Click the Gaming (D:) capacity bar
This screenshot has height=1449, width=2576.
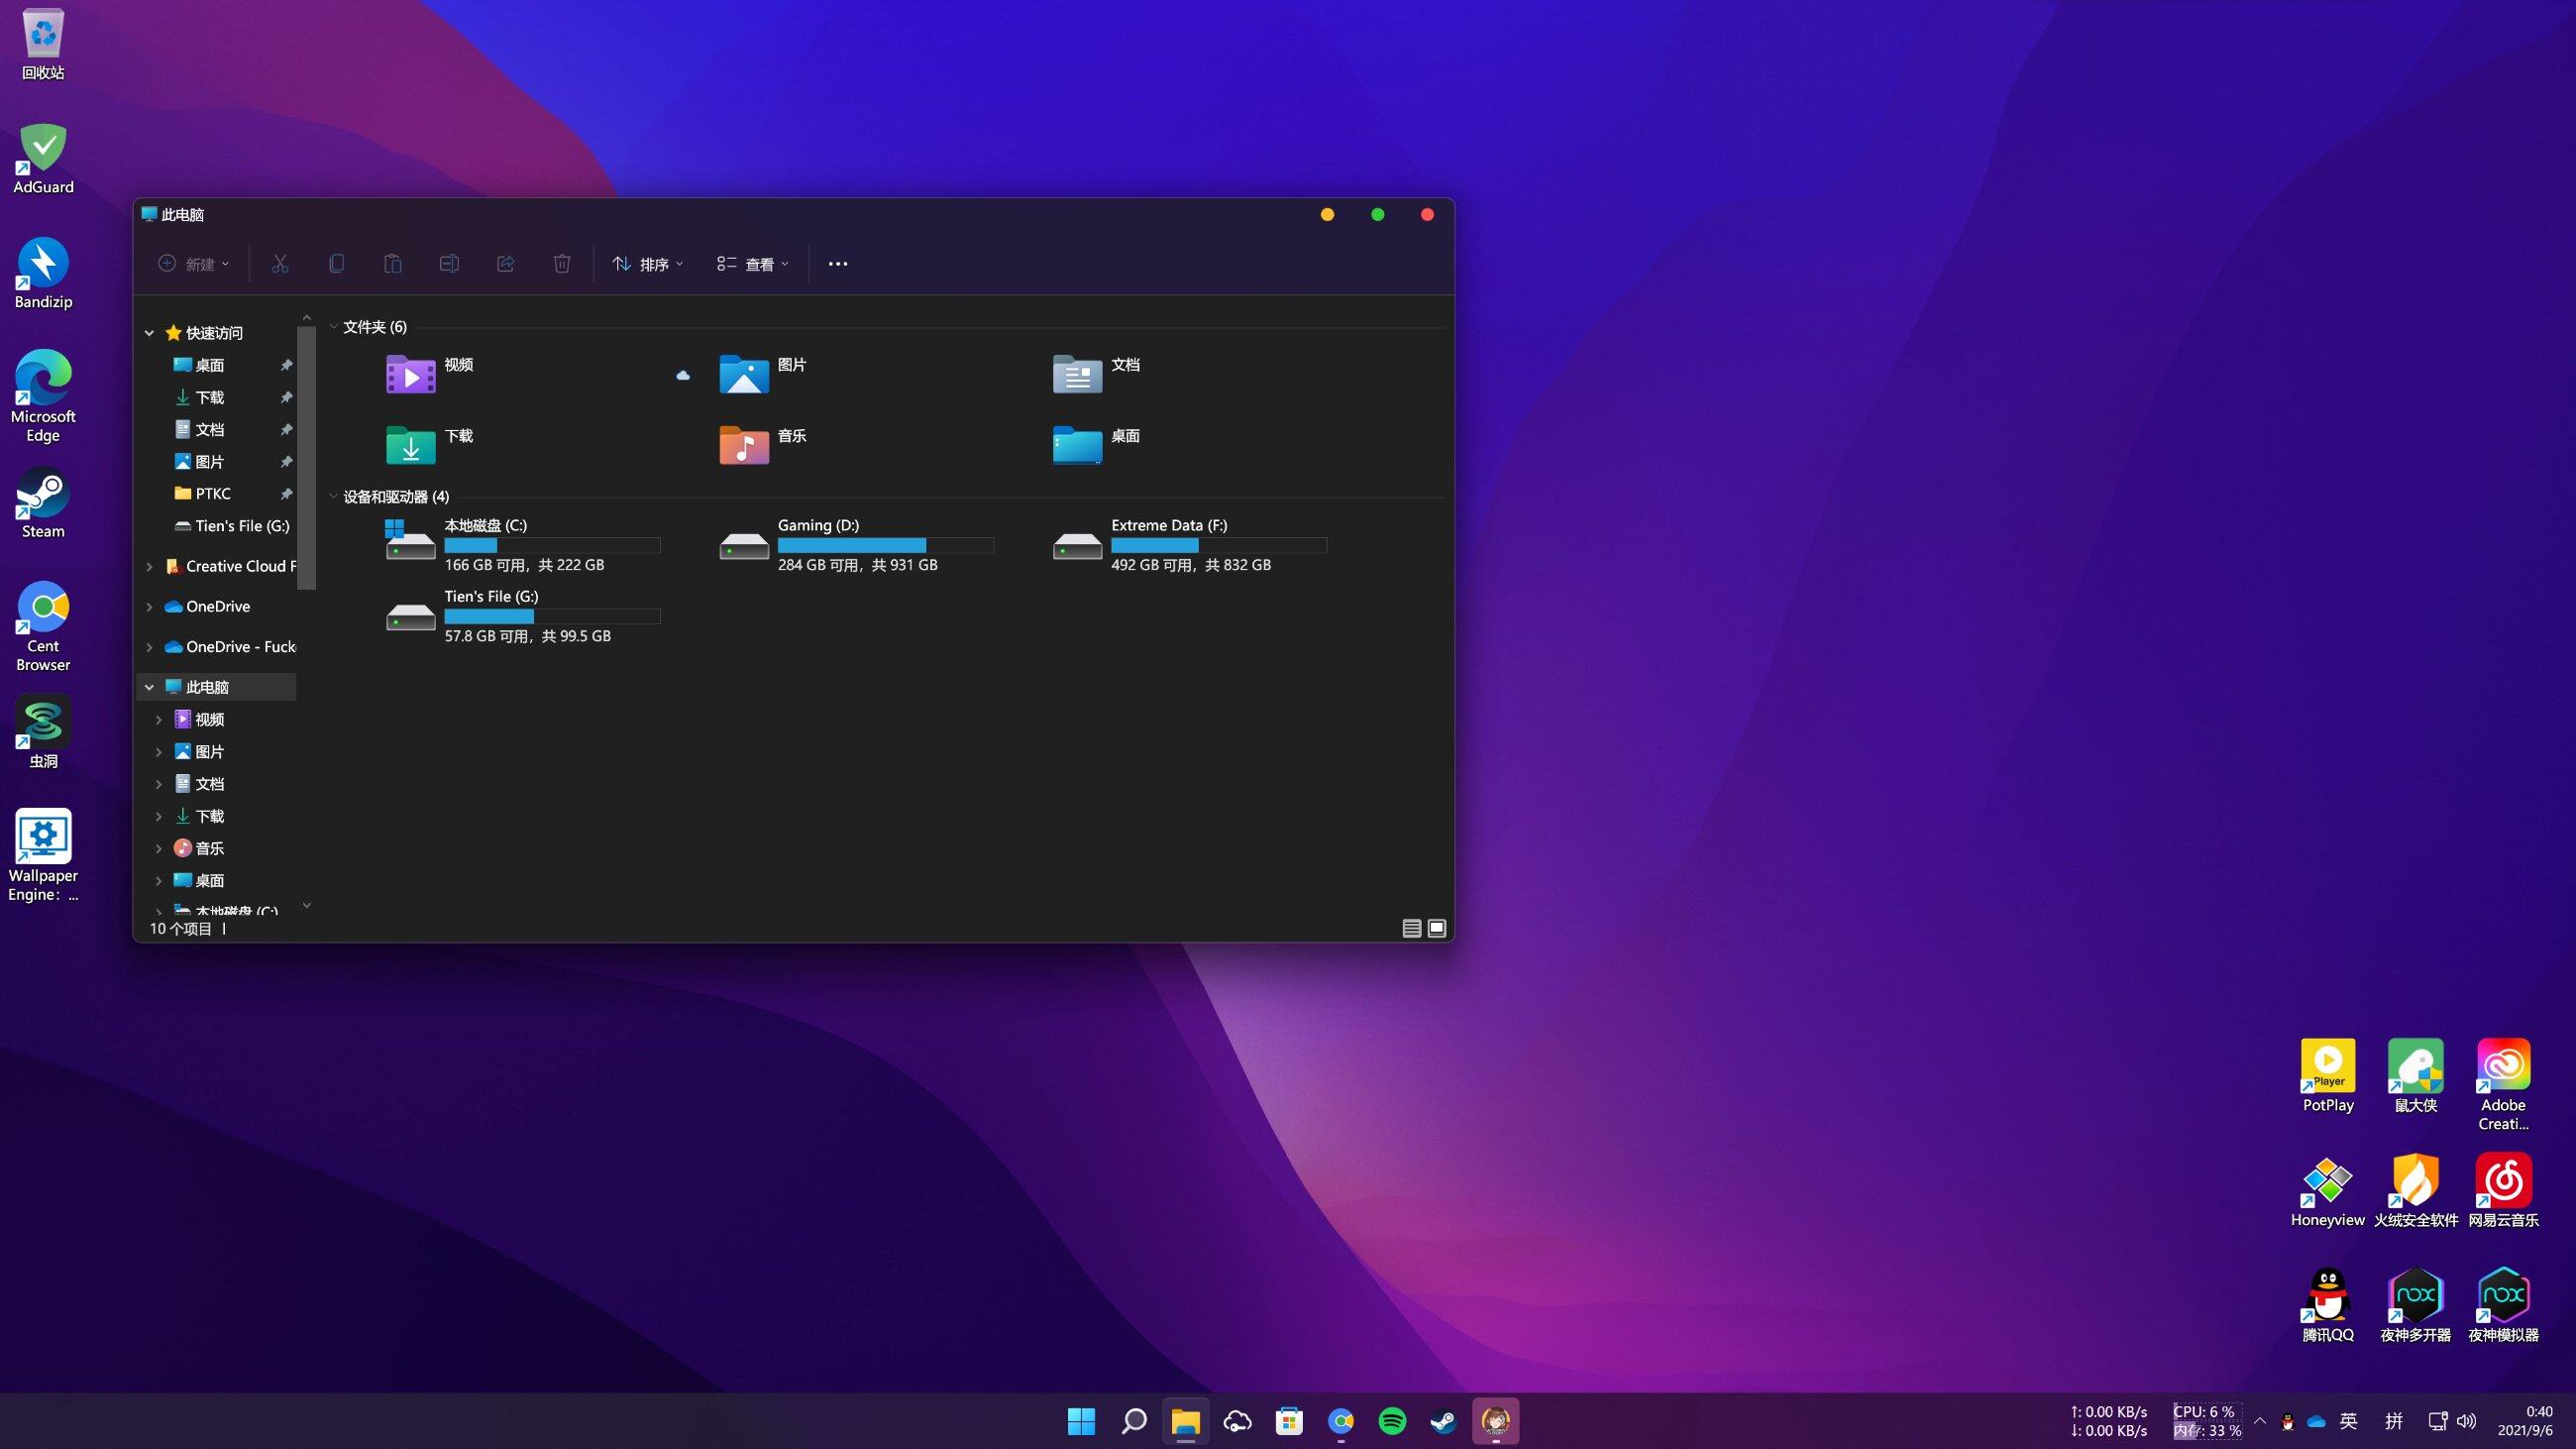tap(885, 545)
